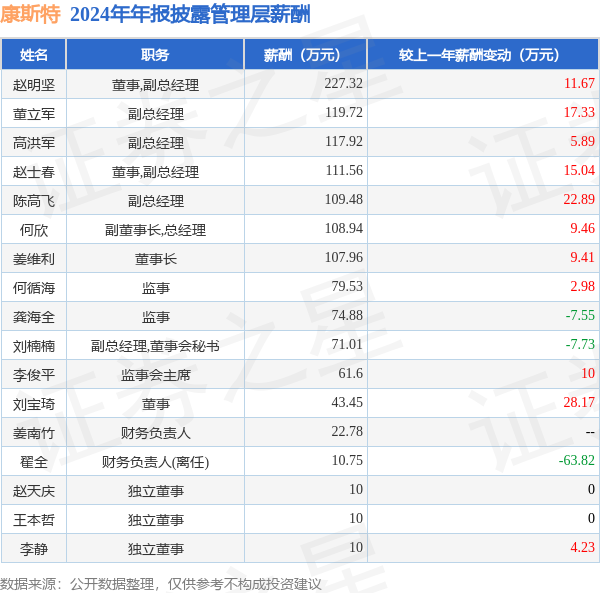Click the salary value 43.45
Image resolution: width=600 pixels, height=593 pixels.
347,402
